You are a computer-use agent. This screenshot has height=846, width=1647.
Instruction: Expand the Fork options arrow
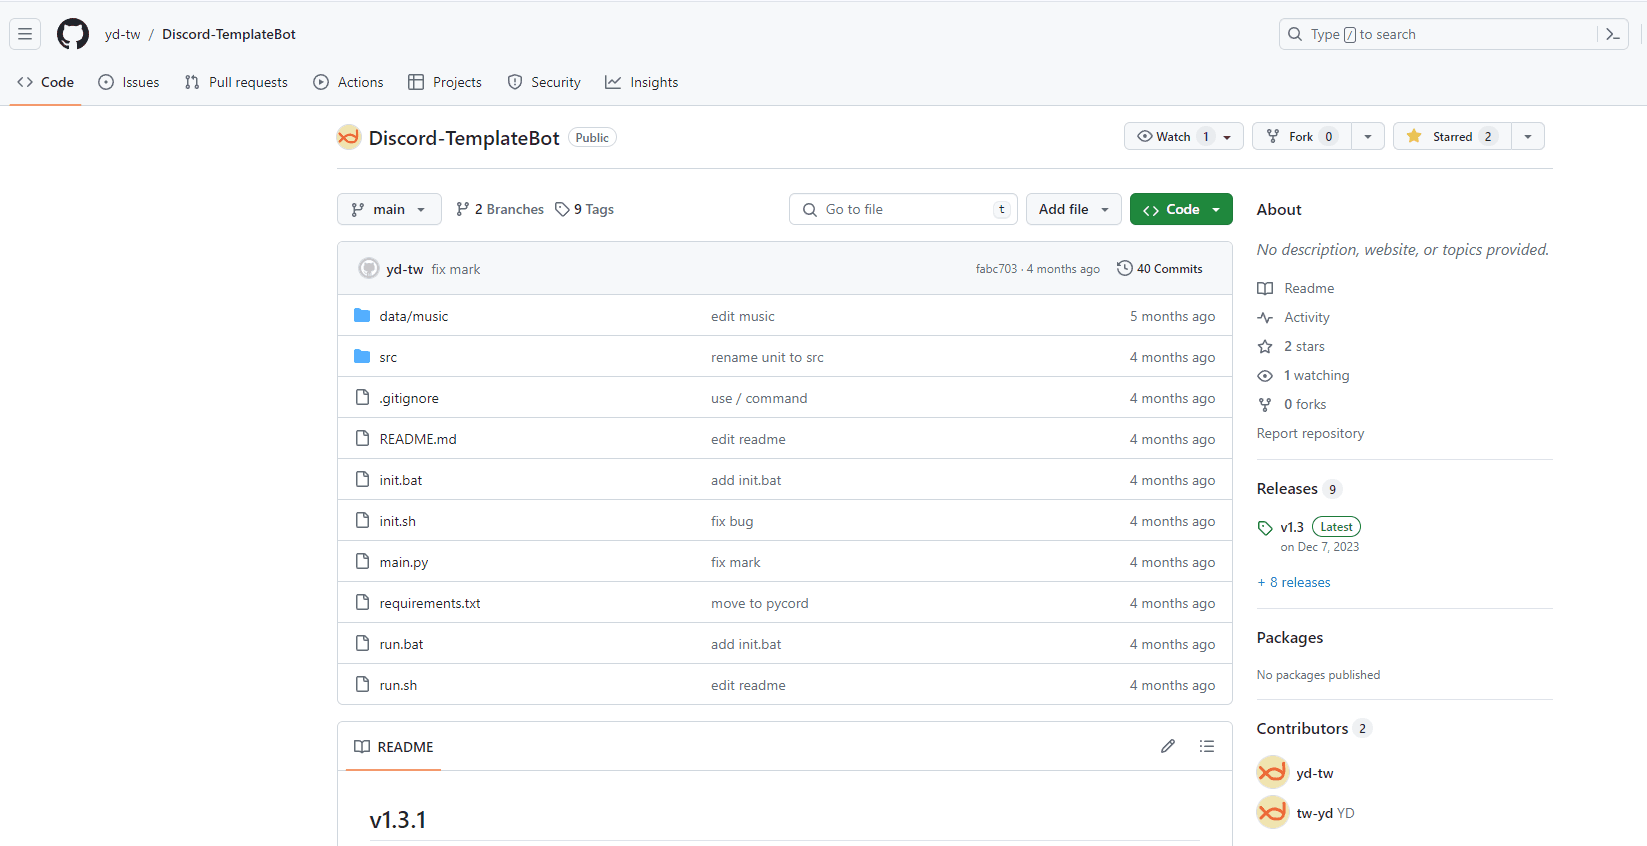[x=1368, y=136]
